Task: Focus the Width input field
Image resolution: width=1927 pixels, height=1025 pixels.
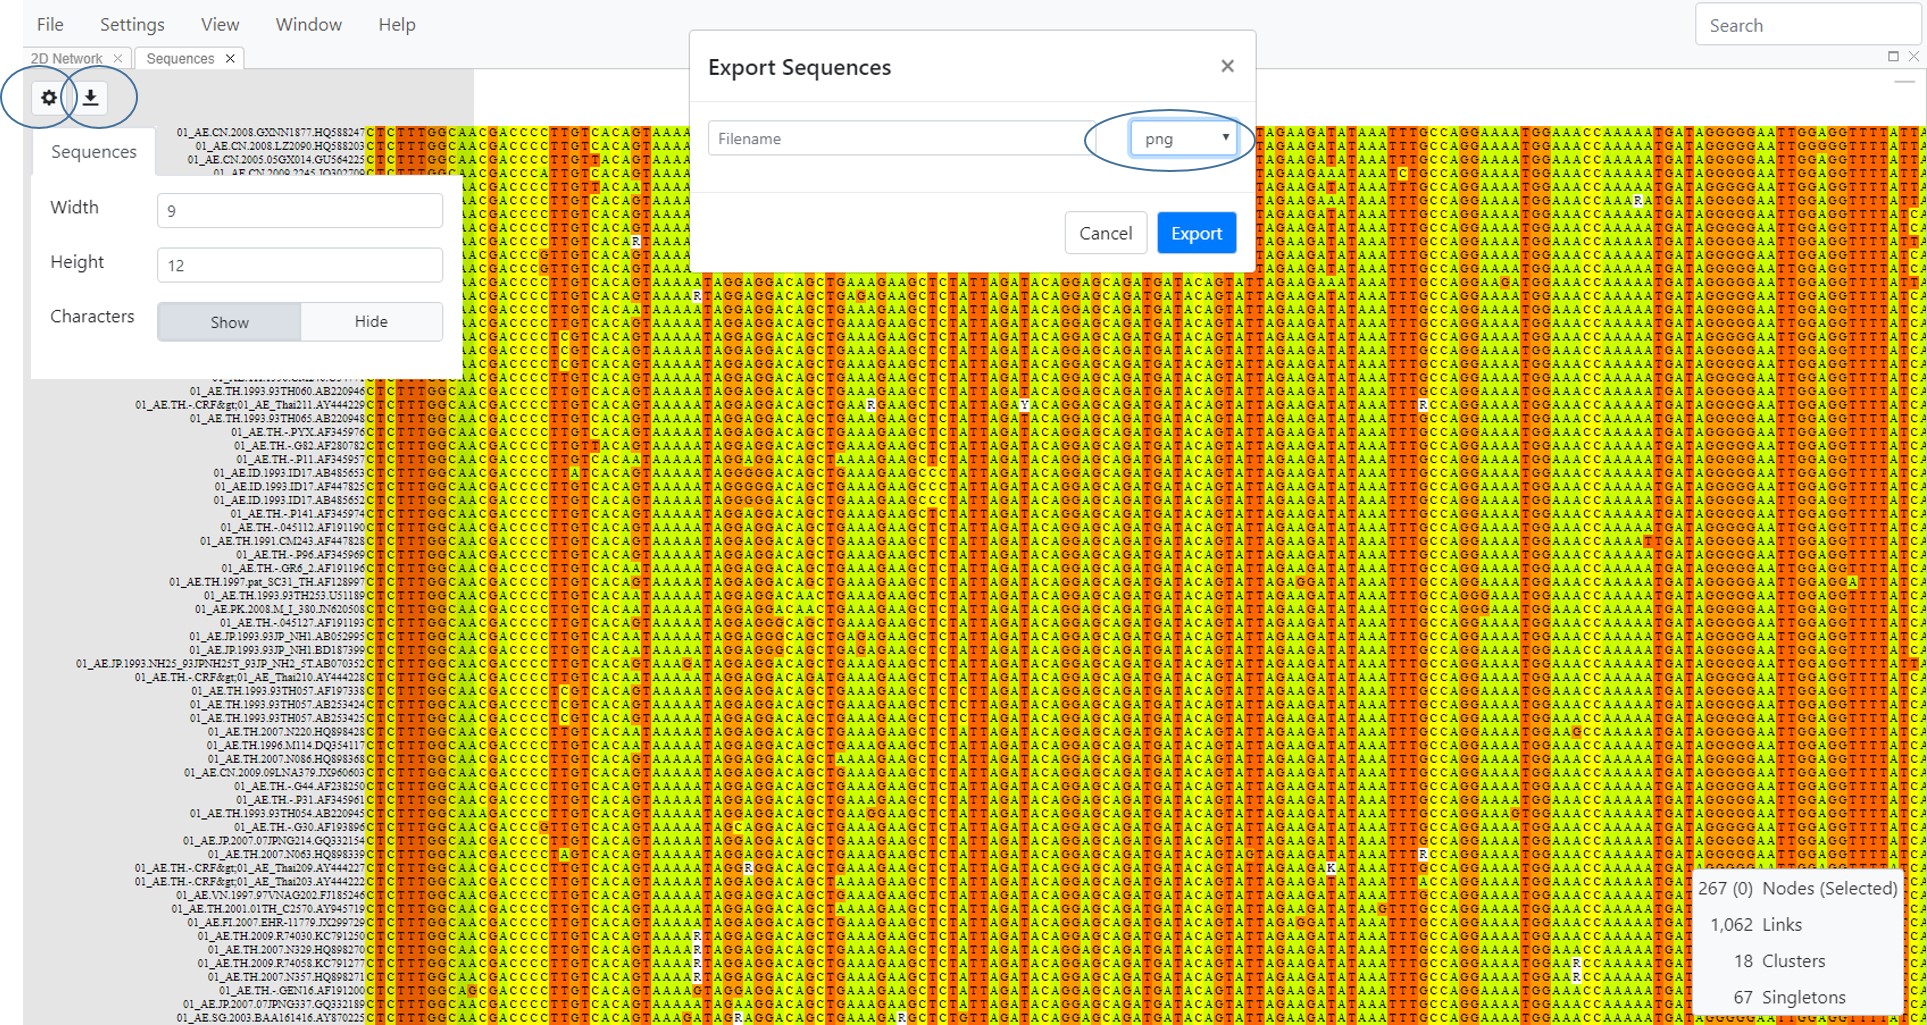Action: [300, 210]
